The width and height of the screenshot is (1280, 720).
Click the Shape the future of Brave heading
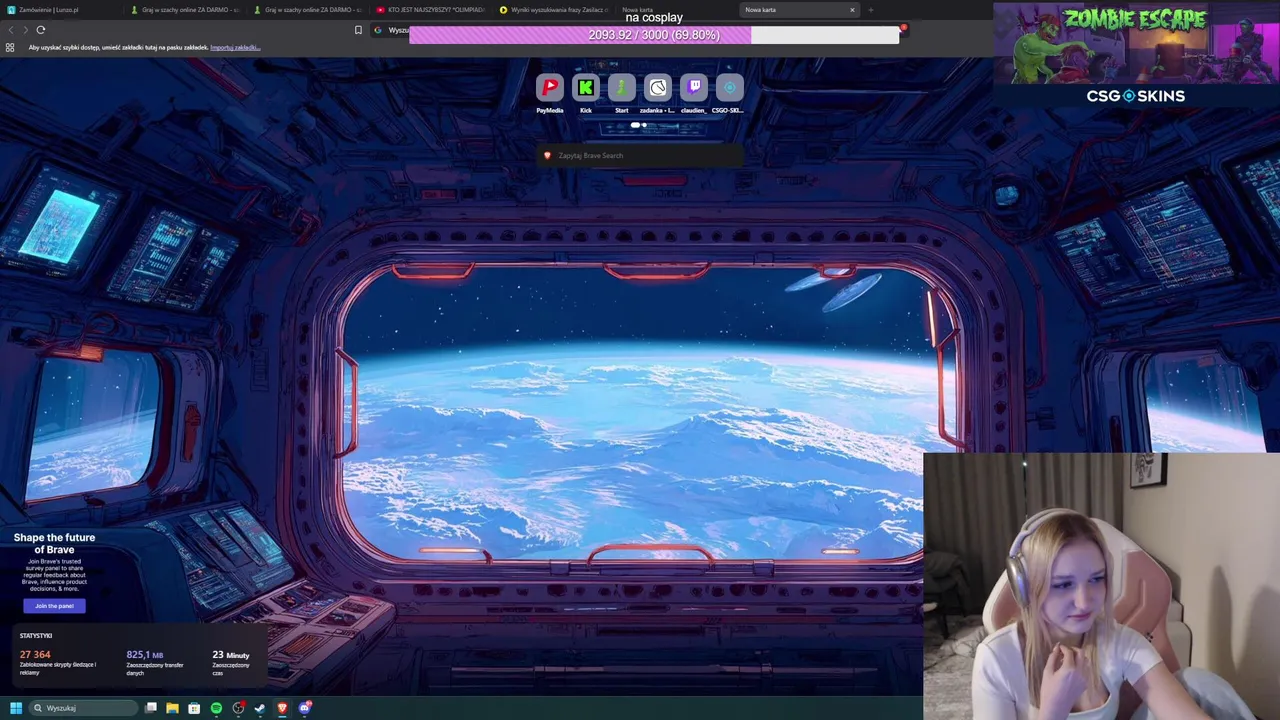[x=54, y=543]
